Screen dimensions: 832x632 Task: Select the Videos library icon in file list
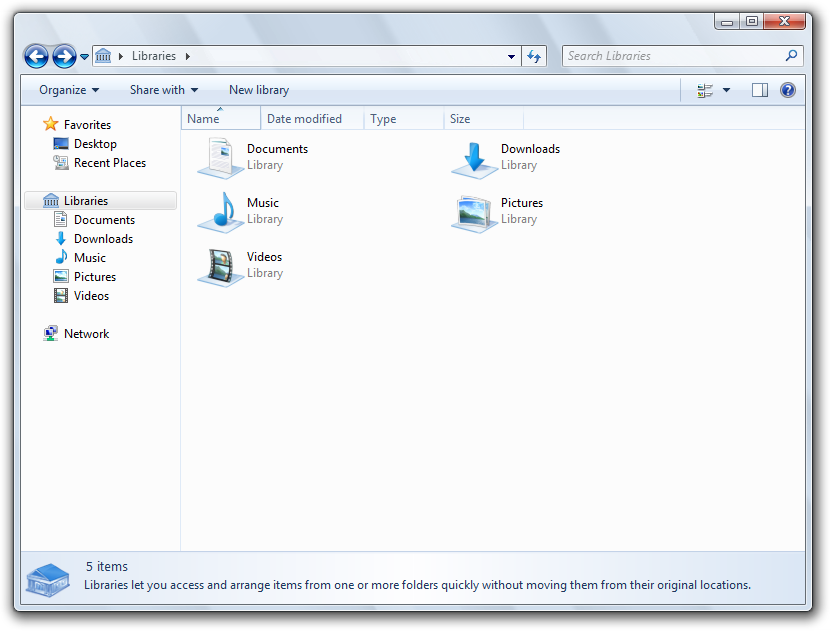pyautogui.click(x=220, y=265)
